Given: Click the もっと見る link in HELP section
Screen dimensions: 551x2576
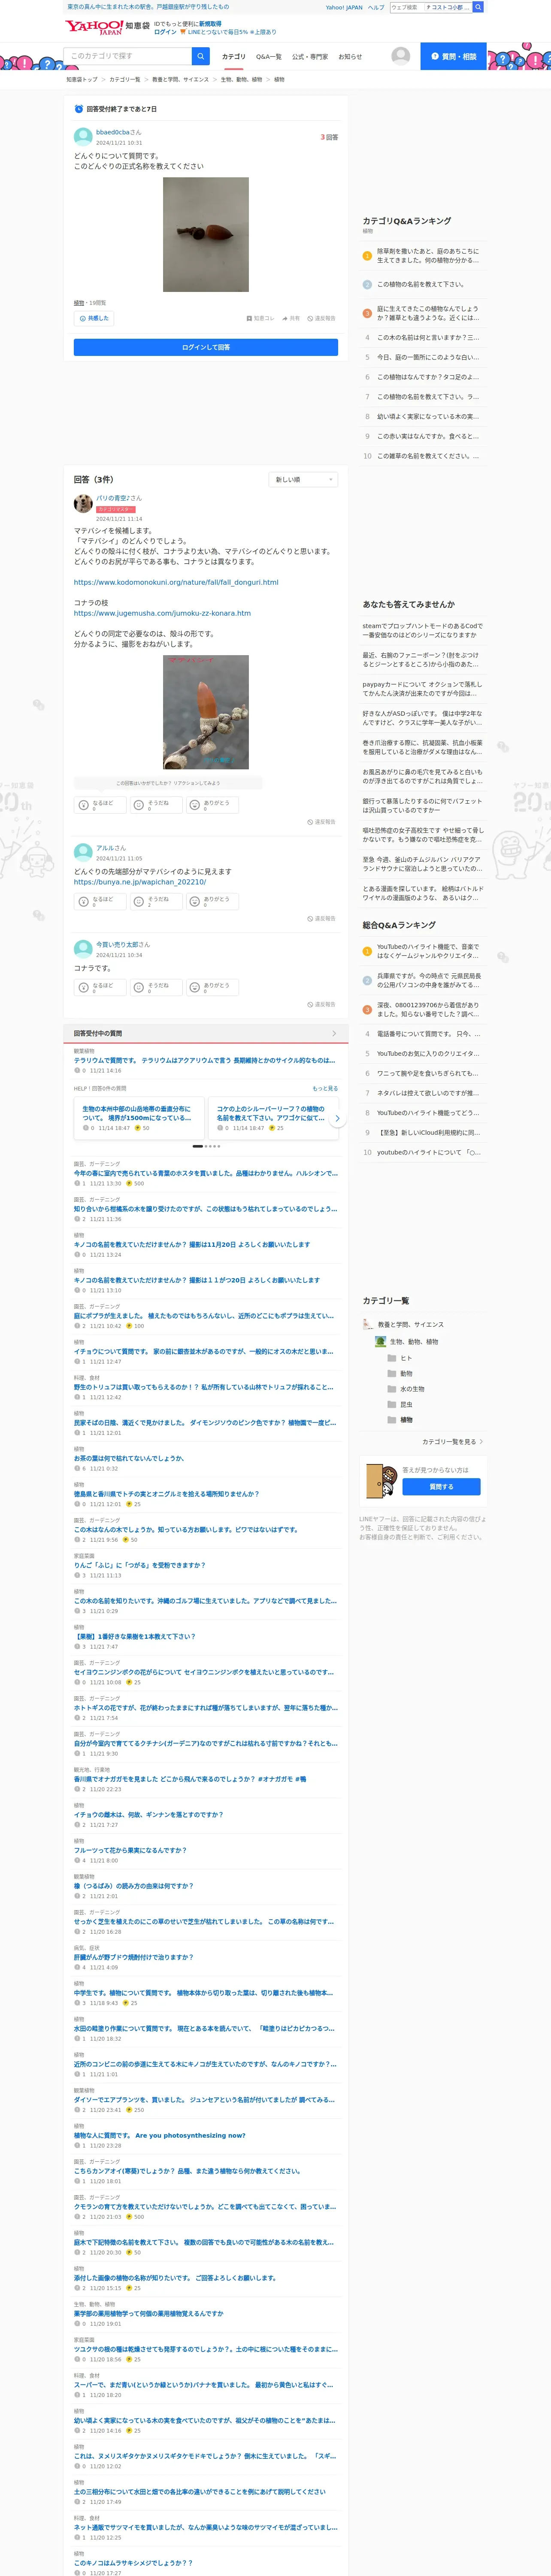Looking at the screenshot, I should [x=325, y=1088].
